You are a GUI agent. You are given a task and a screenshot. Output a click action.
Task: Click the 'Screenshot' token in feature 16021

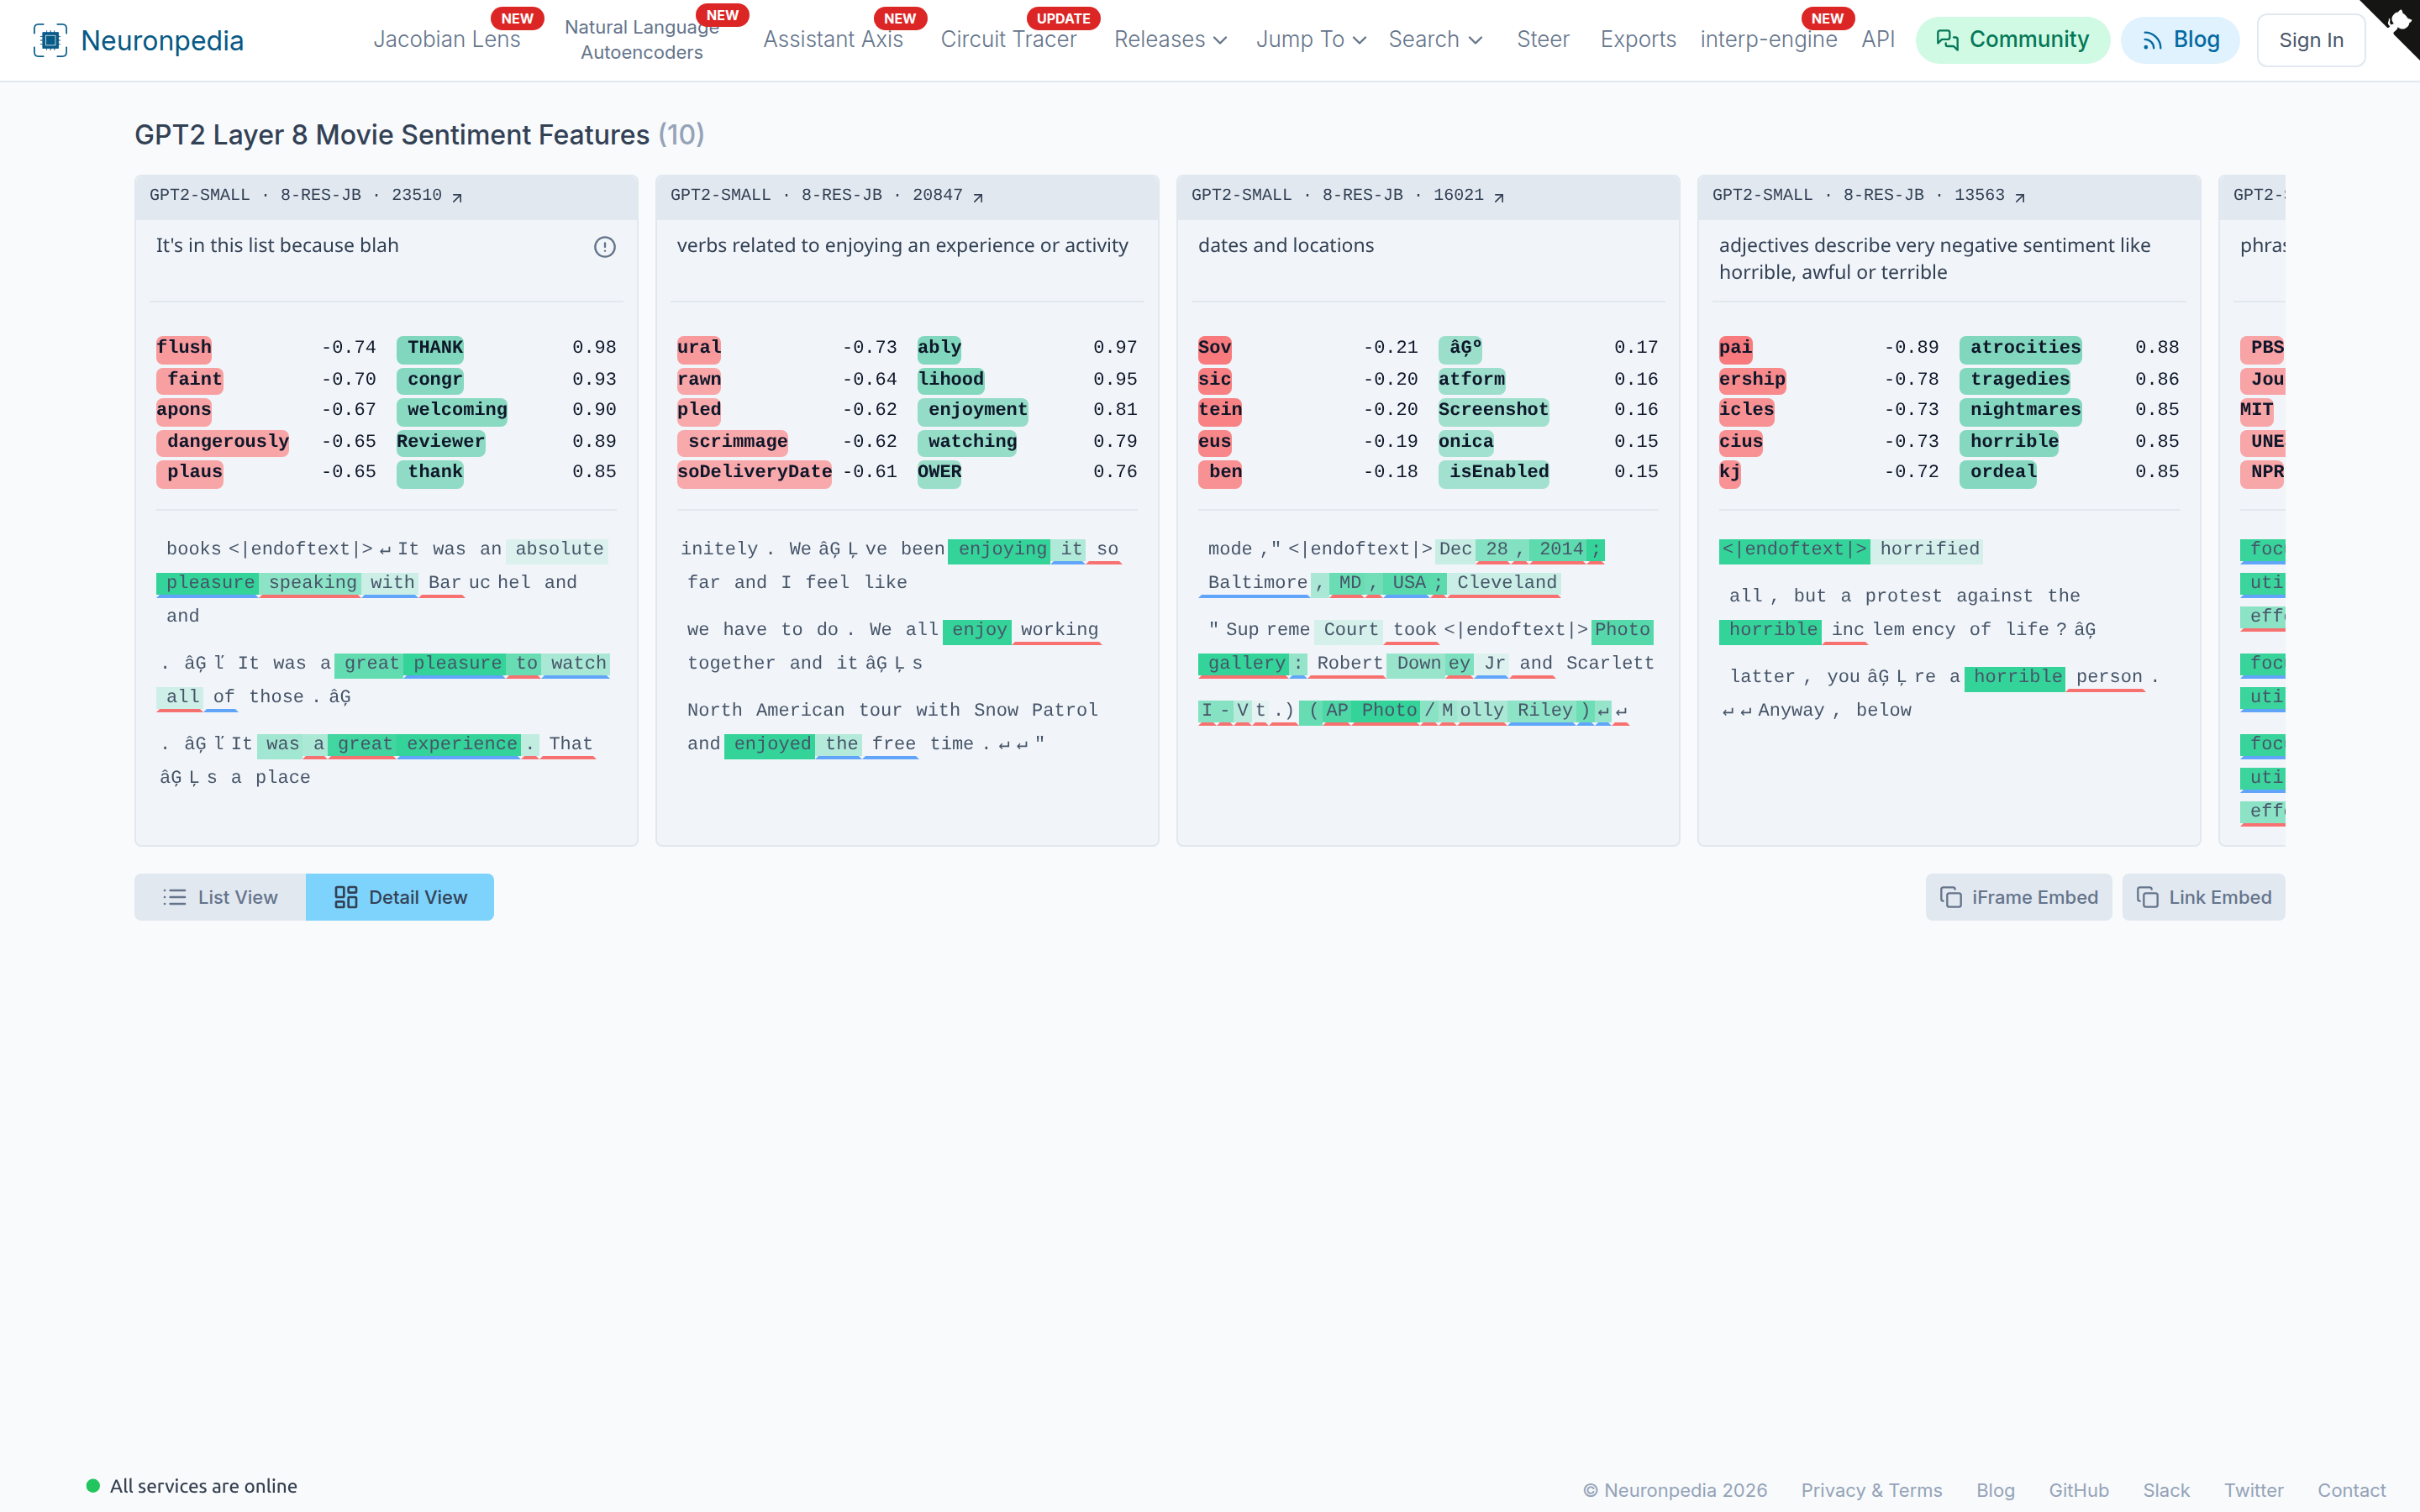tap(1494, 410)
